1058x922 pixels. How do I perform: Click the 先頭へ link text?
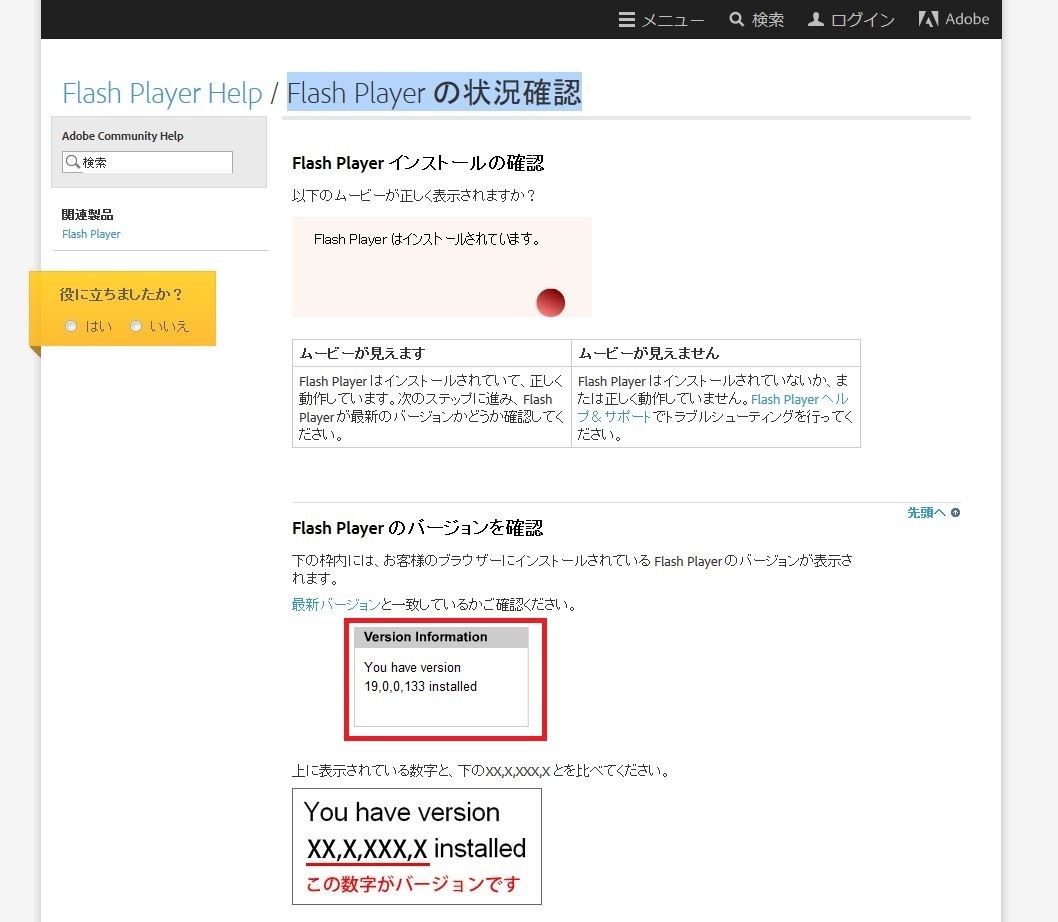926,512
